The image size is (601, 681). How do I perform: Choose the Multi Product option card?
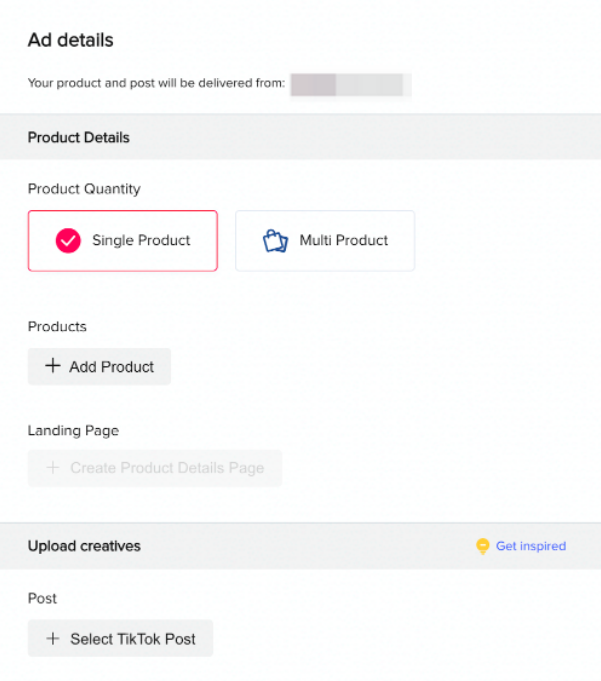[325, 241]
